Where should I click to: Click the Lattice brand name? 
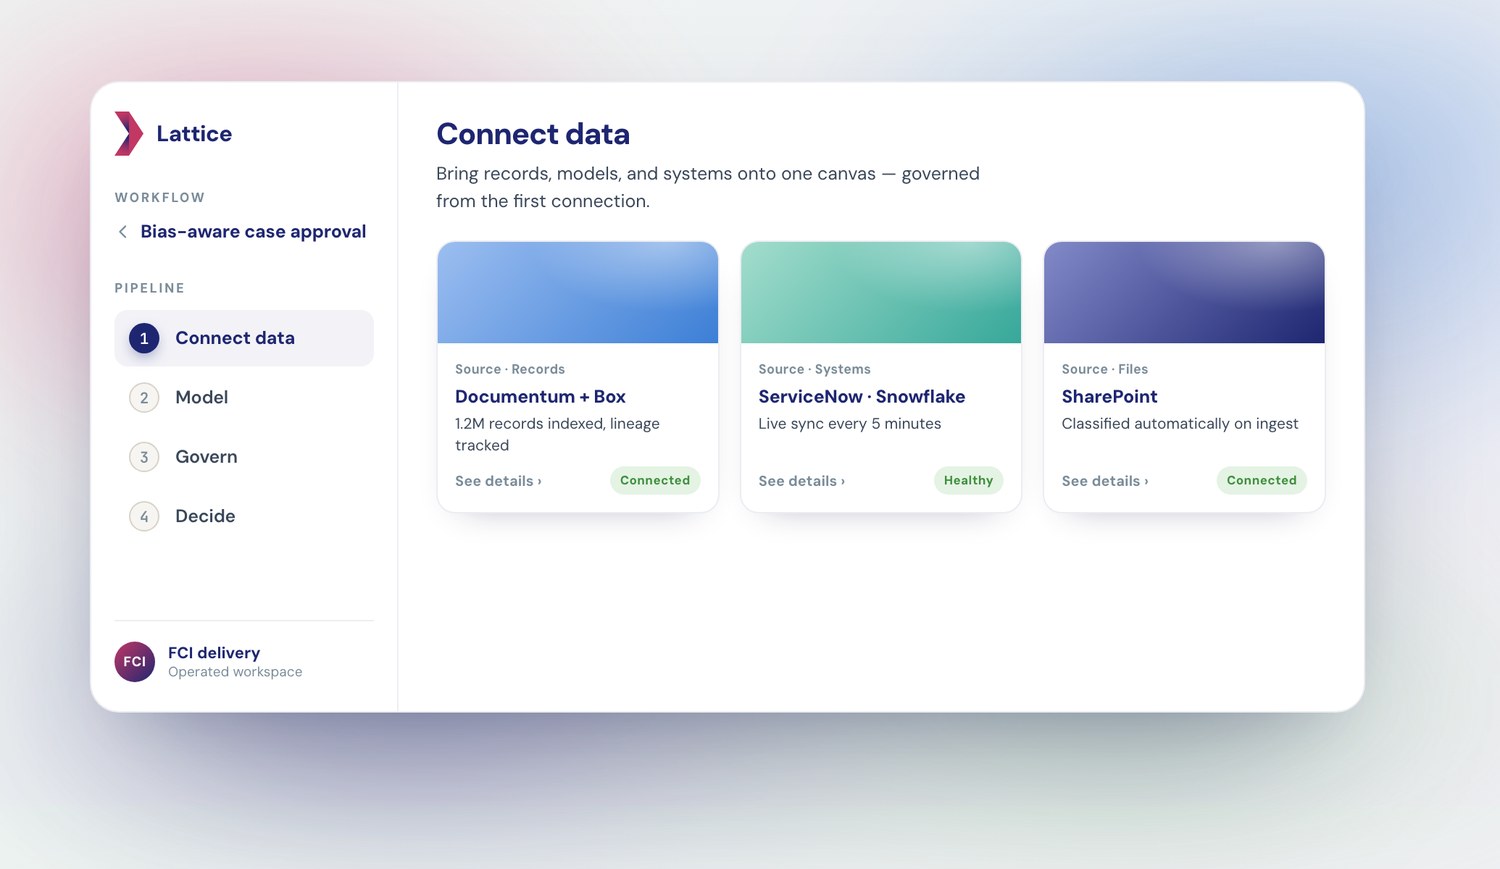194,134
